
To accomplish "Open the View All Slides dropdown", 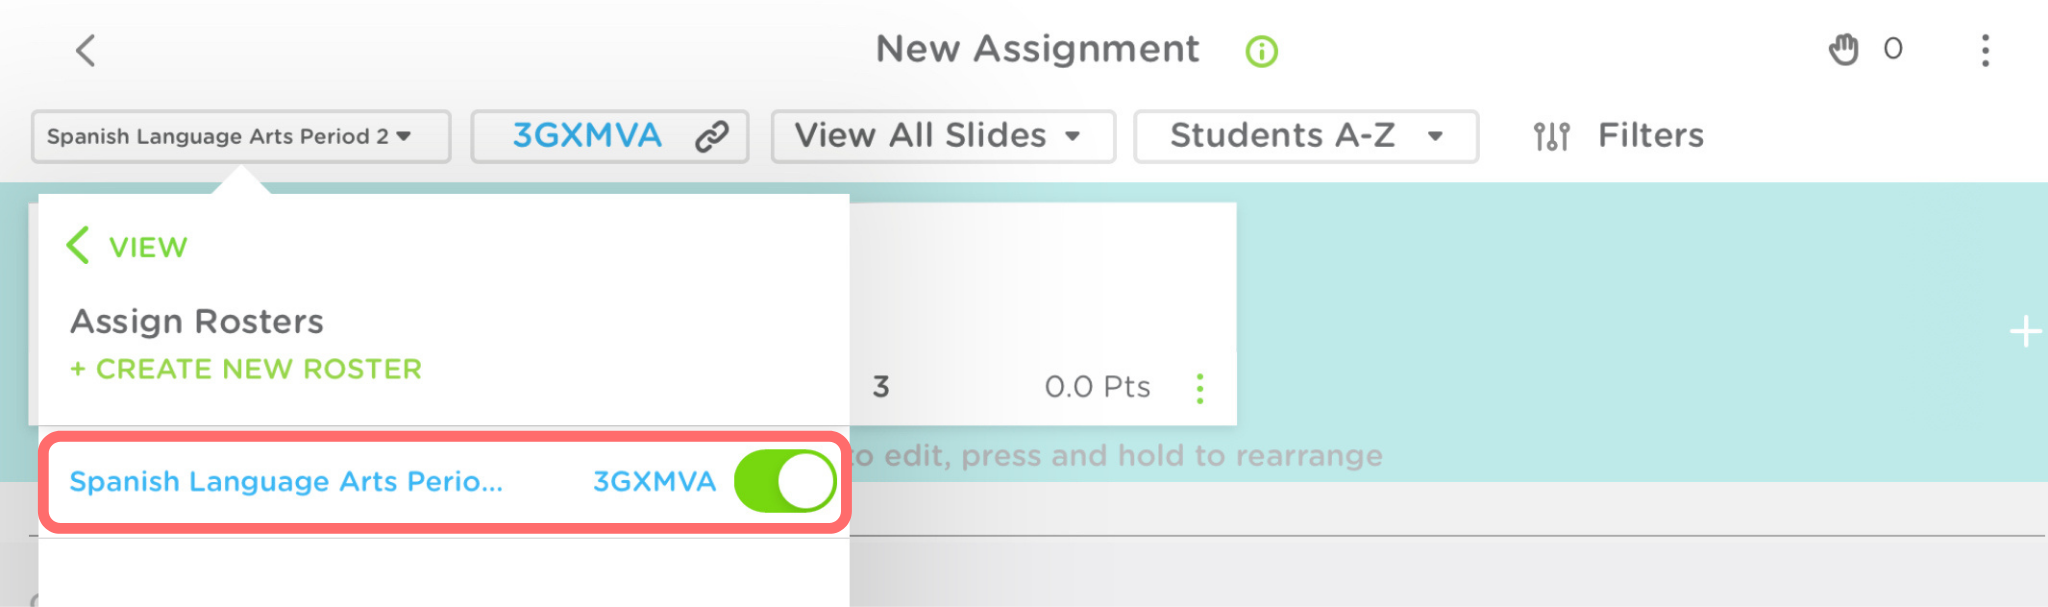I will [x=942, y=136].
